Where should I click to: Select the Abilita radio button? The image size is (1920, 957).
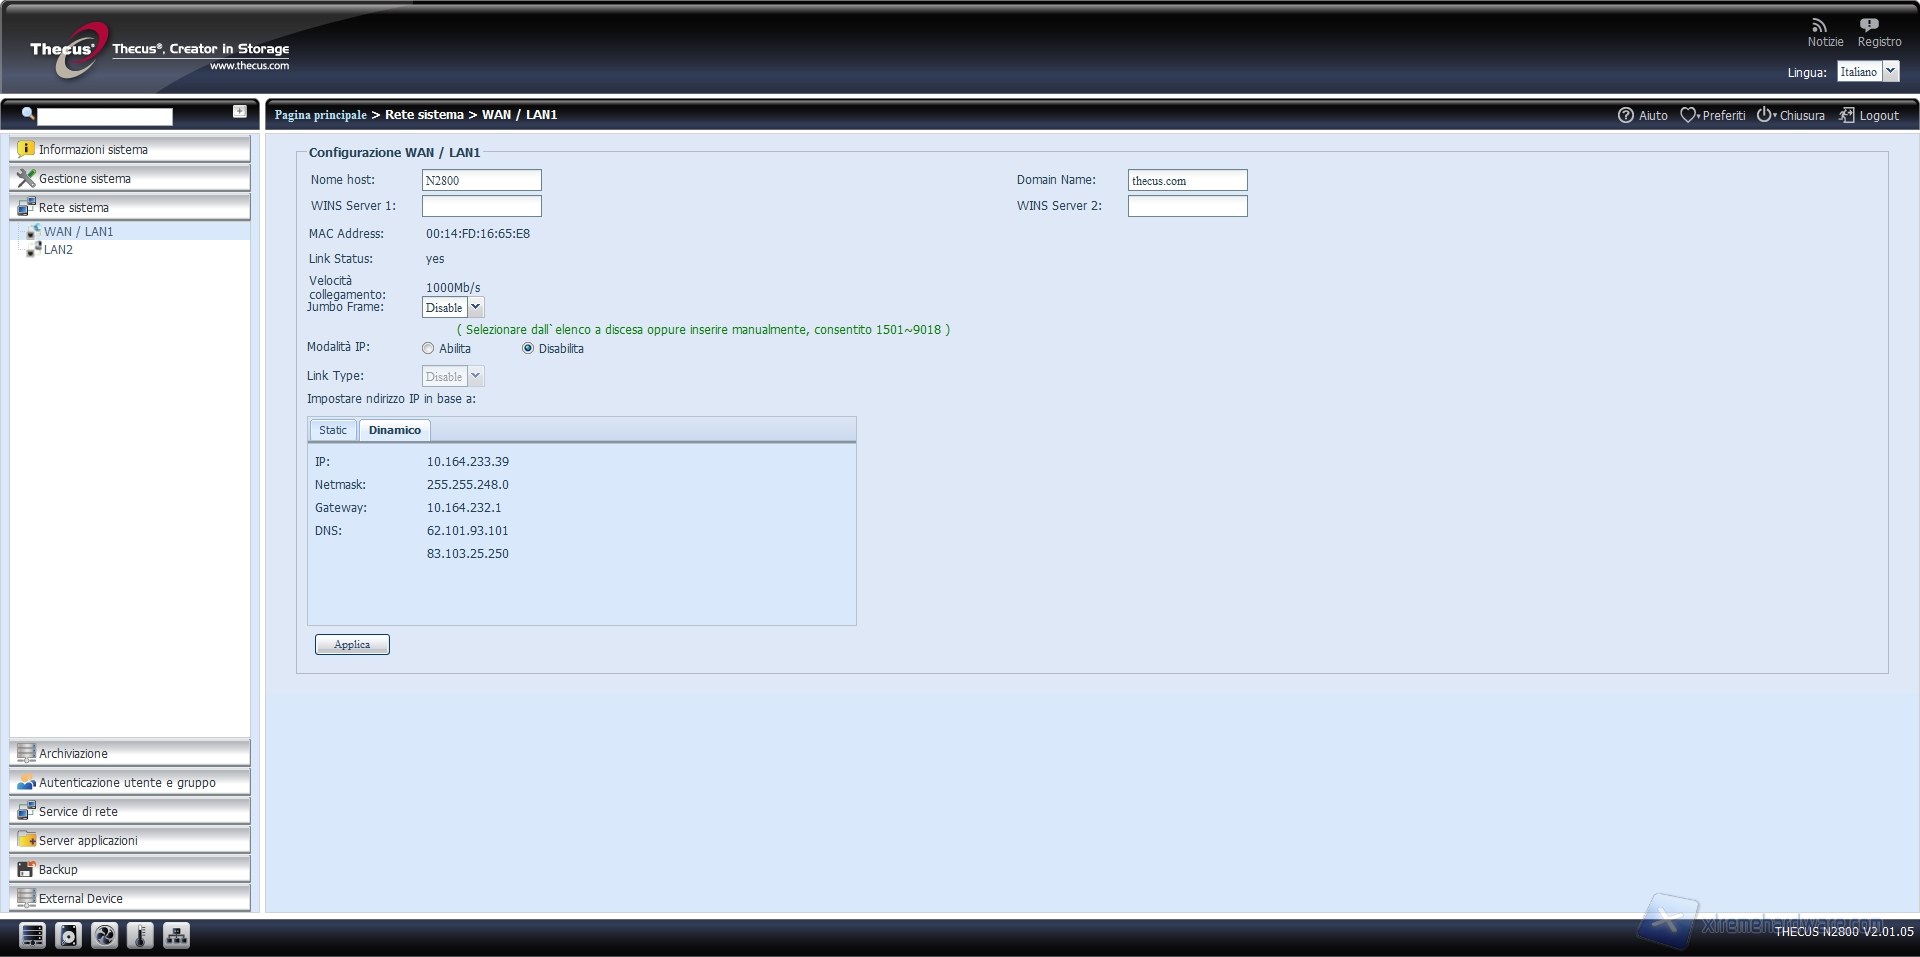tap(428, 349)
